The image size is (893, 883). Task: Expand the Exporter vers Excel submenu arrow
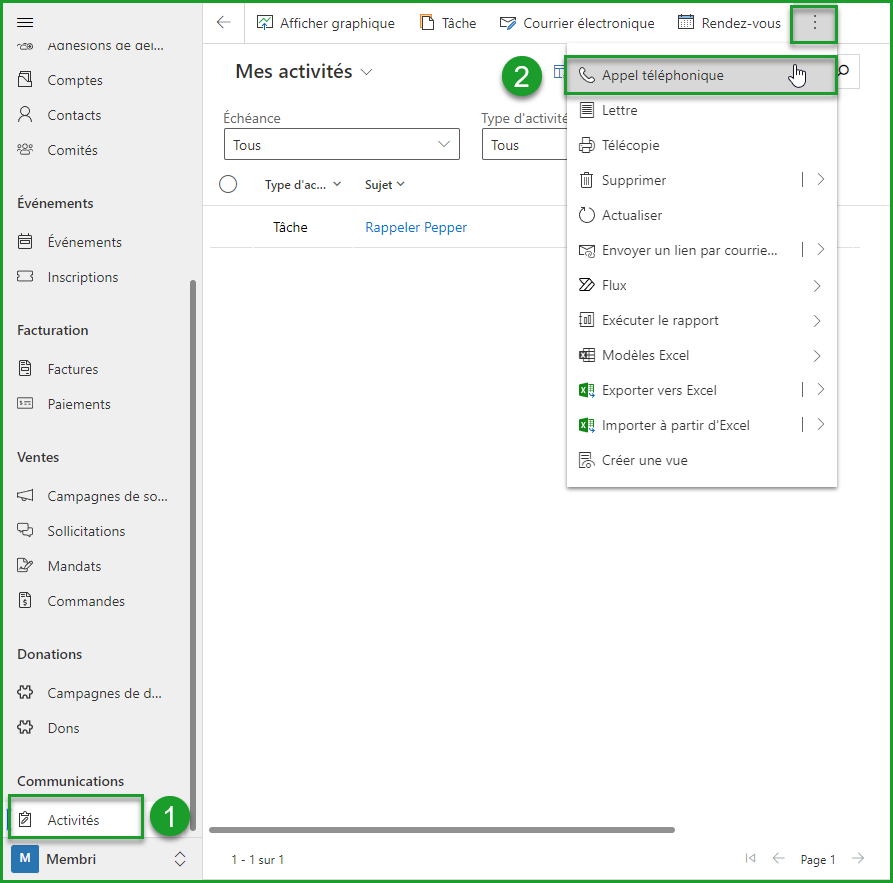click(820, 390)
